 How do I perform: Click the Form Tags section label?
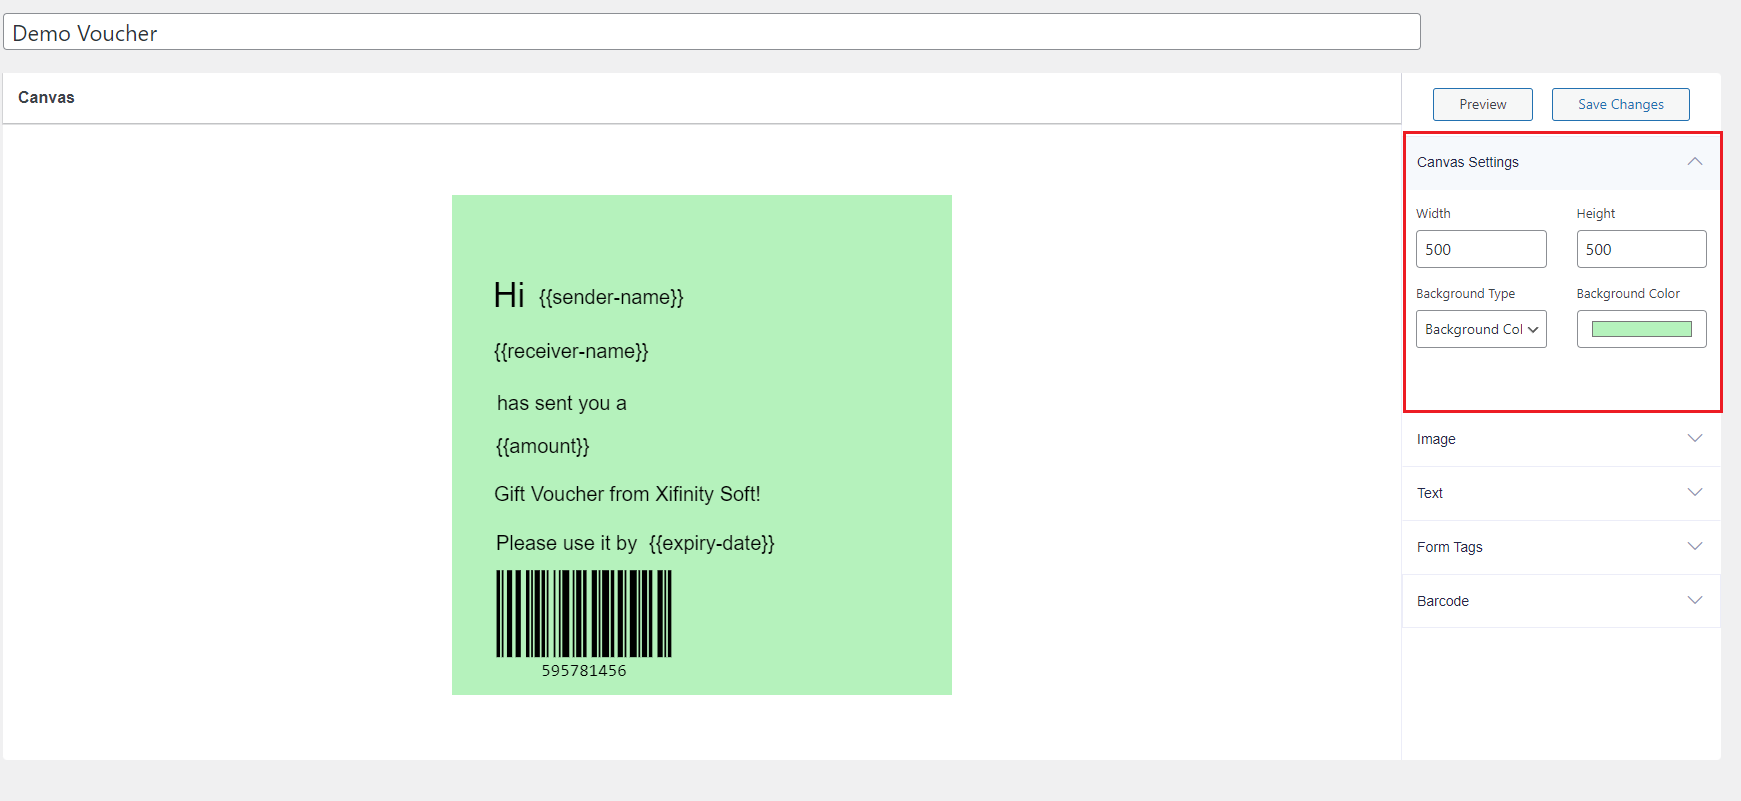click(x=1449, y=547)
